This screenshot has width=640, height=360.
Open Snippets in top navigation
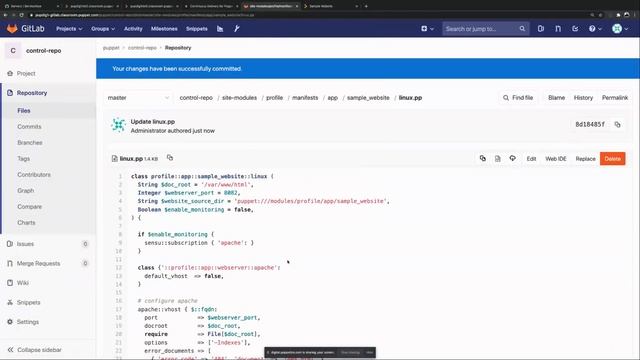[197, 29]
